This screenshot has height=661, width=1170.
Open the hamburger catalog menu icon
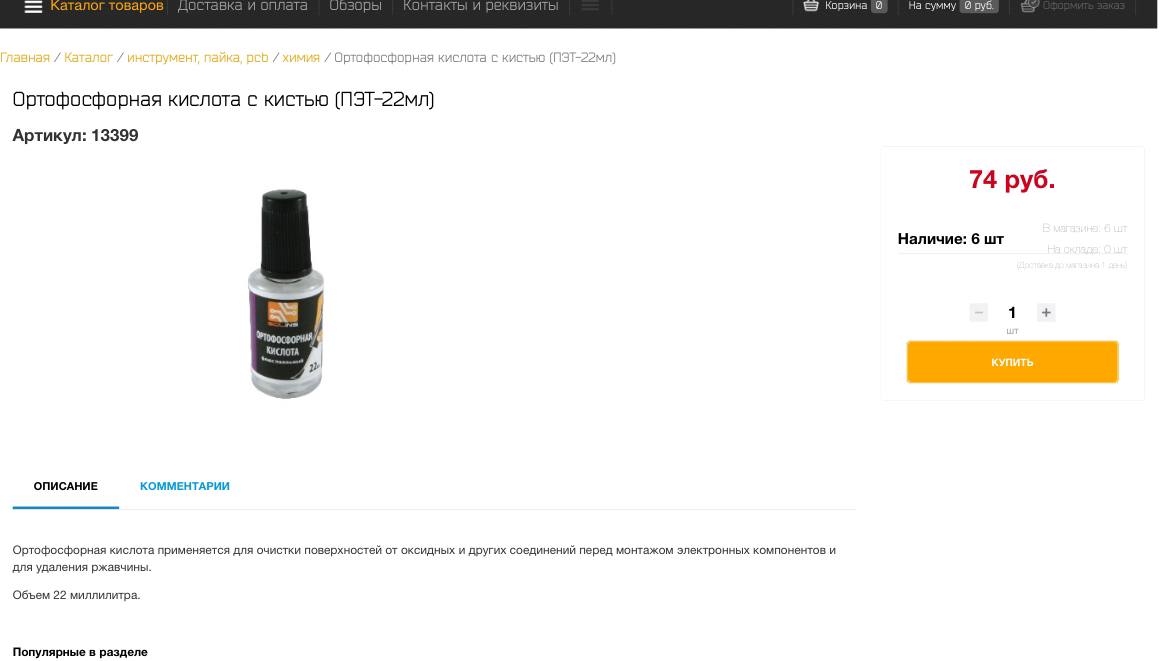coord(33,7)
